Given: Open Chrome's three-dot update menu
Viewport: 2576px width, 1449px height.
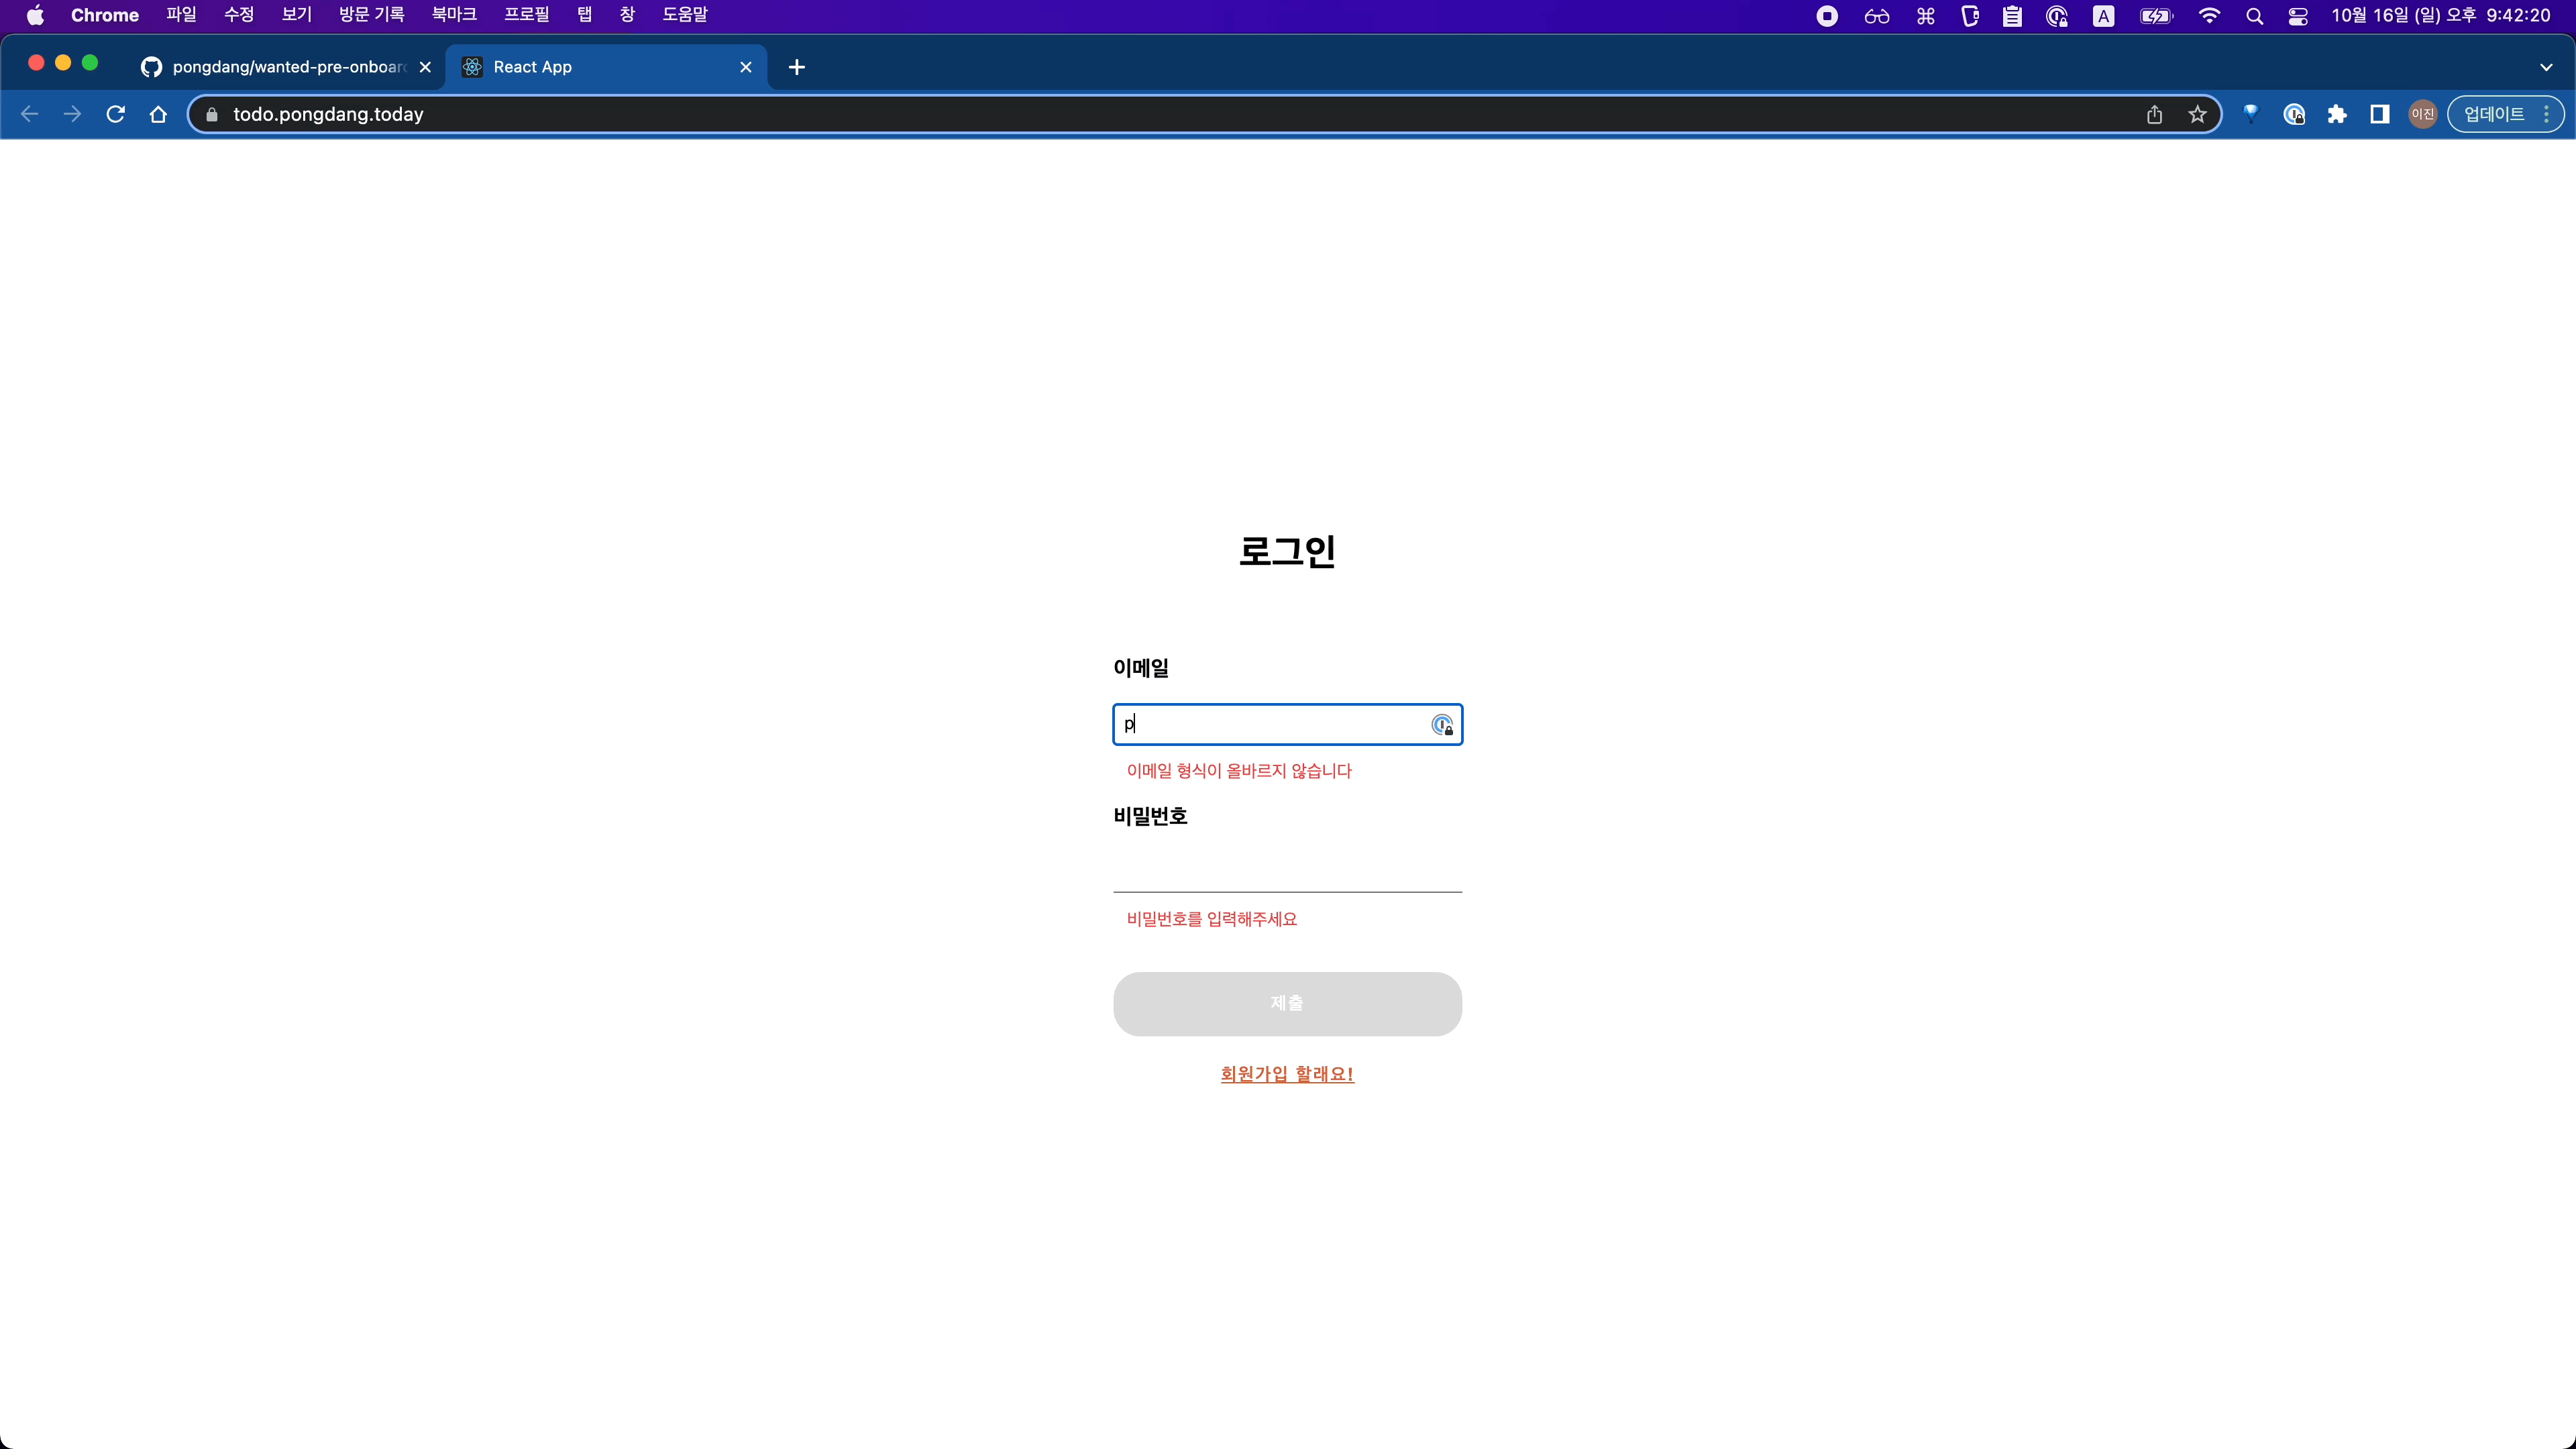Looking at the screenshot, I should (2546, 114).
